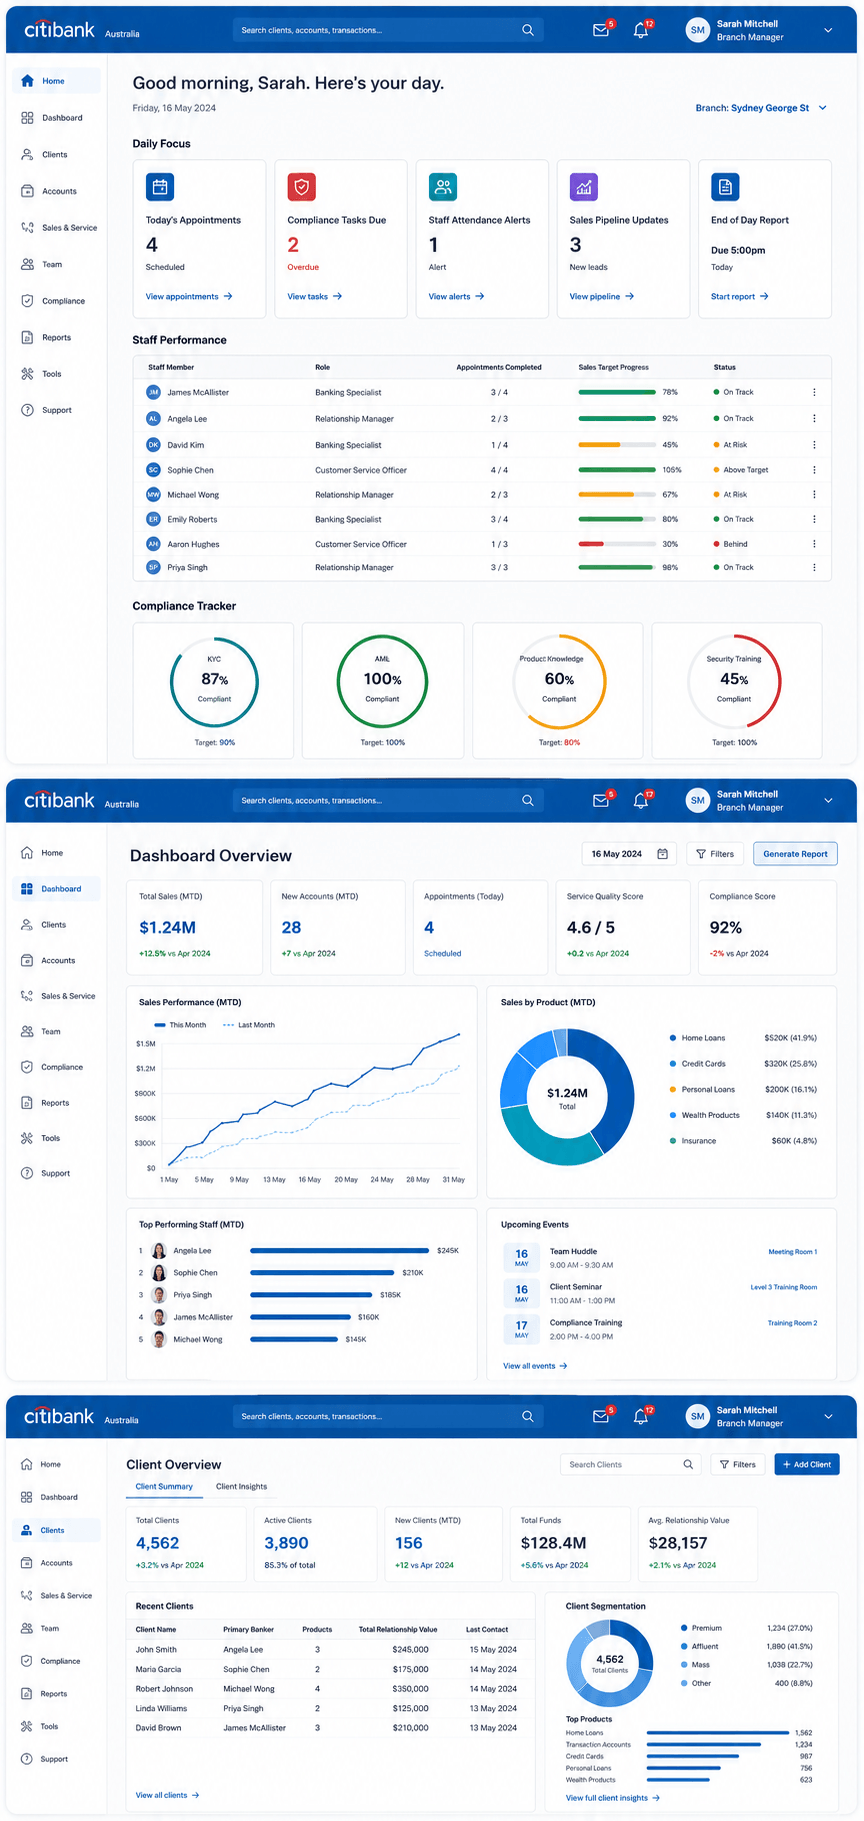
Task: Open the 16 May 2024 date picker
Action: pos(630,854)
